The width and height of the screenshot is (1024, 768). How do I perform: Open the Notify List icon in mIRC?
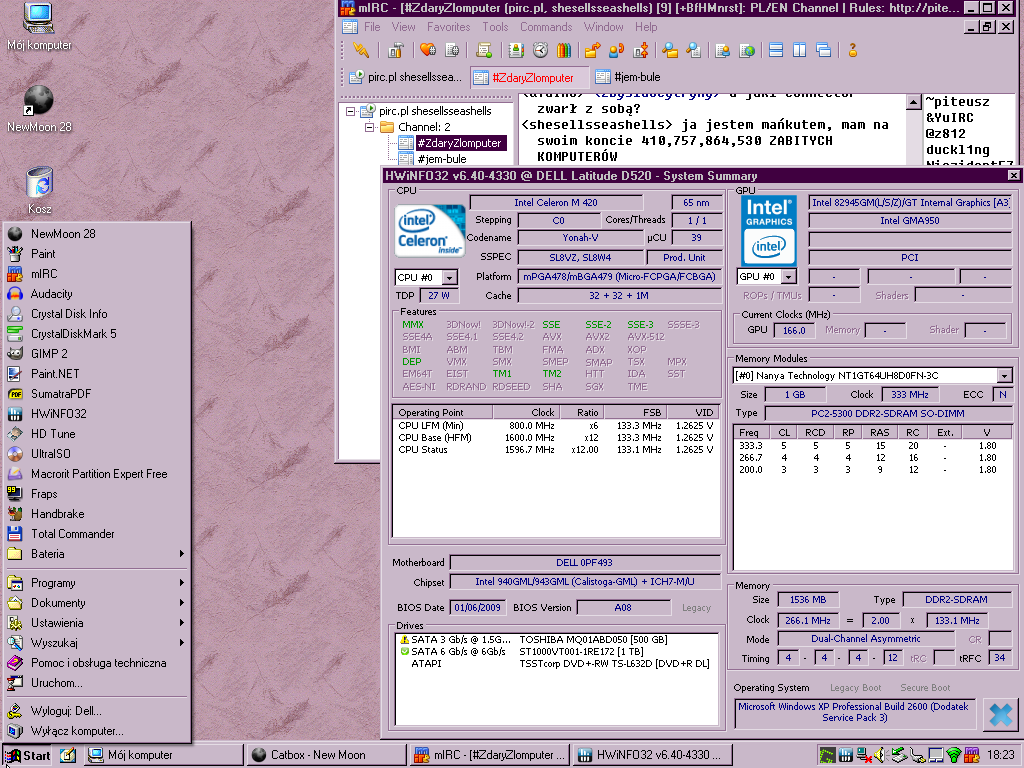722,50
